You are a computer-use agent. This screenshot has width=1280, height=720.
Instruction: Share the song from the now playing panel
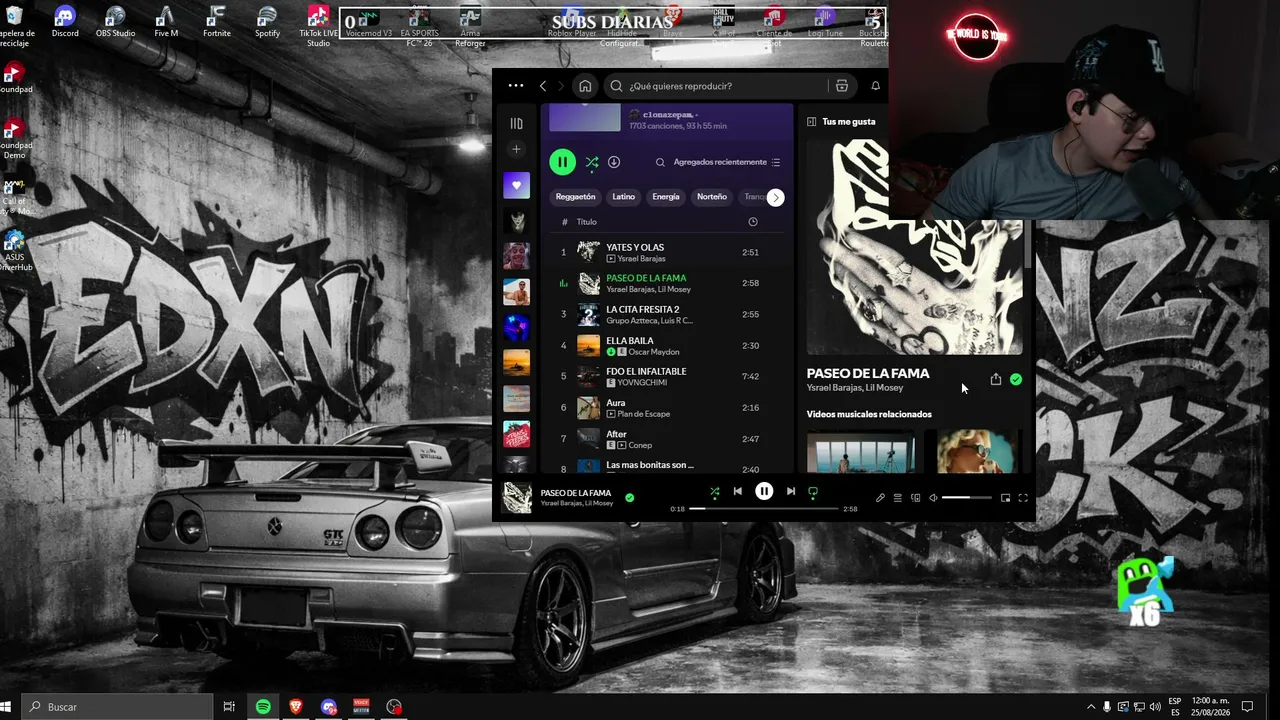click(x=995, y=379)
